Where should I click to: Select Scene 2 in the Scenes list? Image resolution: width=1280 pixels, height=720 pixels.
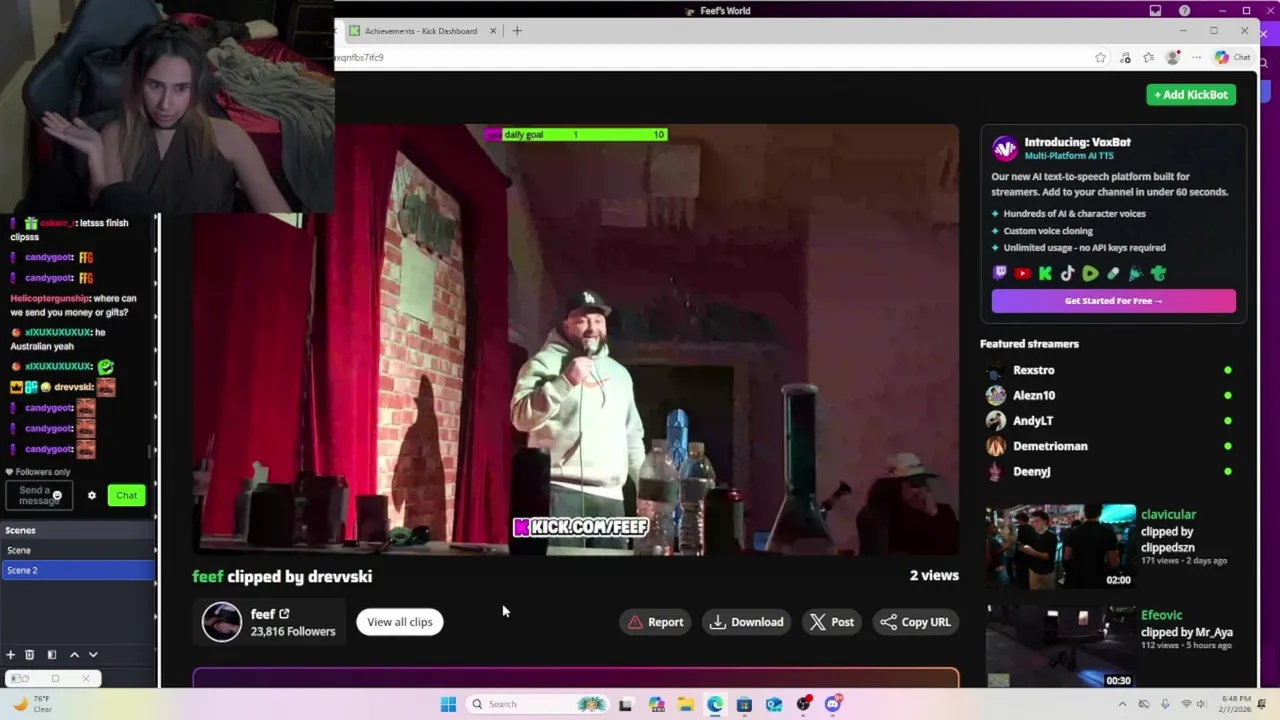tap(78, 570)
